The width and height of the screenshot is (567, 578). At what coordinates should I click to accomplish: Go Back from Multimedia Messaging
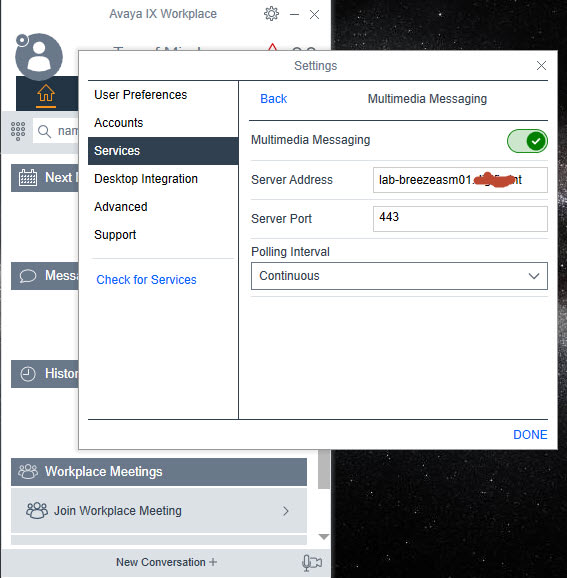click(x=274, y=99)
